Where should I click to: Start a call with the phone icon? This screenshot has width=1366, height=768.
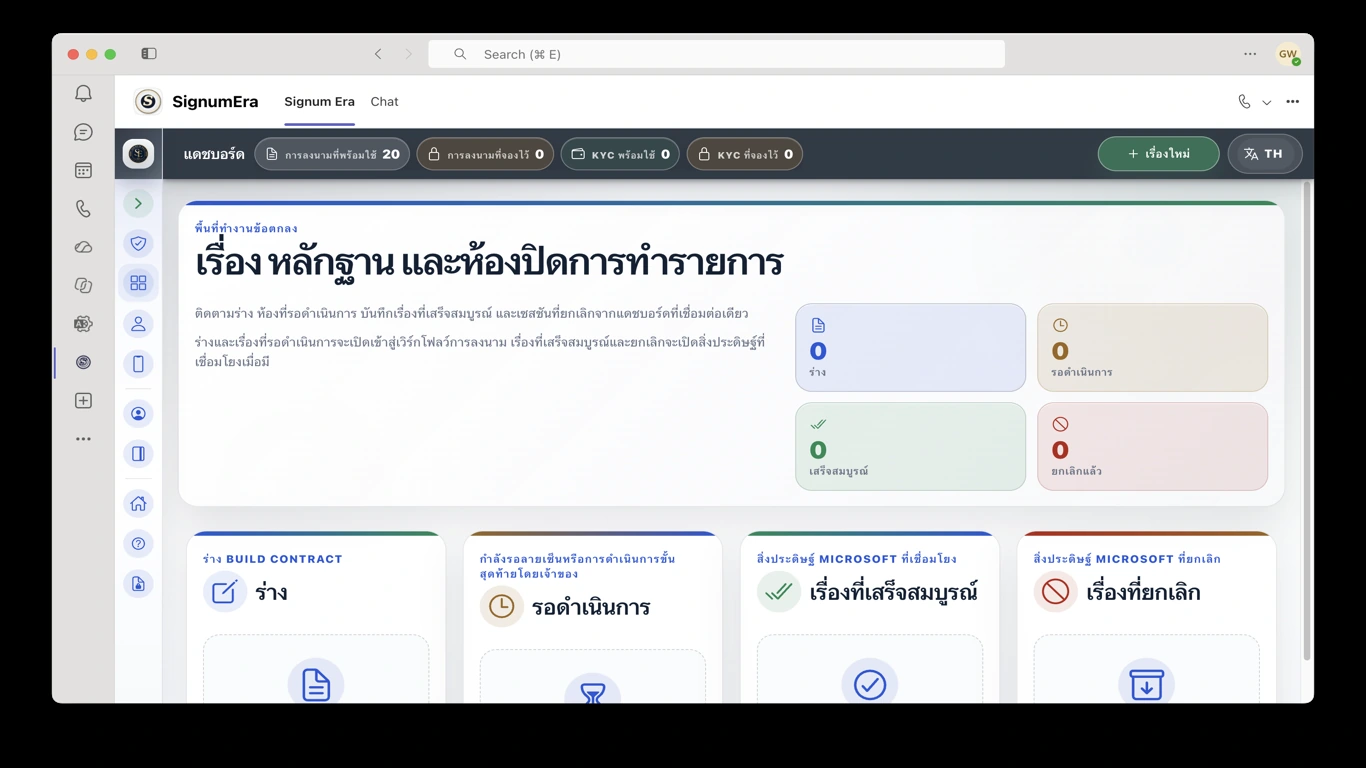(x=1244, y=102)
